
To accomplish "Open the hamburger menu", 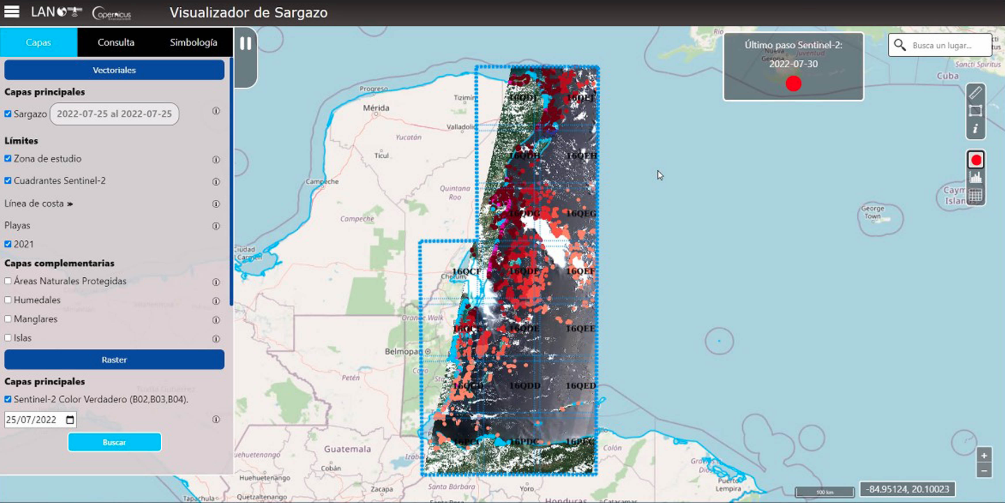I will coord(12,12).
